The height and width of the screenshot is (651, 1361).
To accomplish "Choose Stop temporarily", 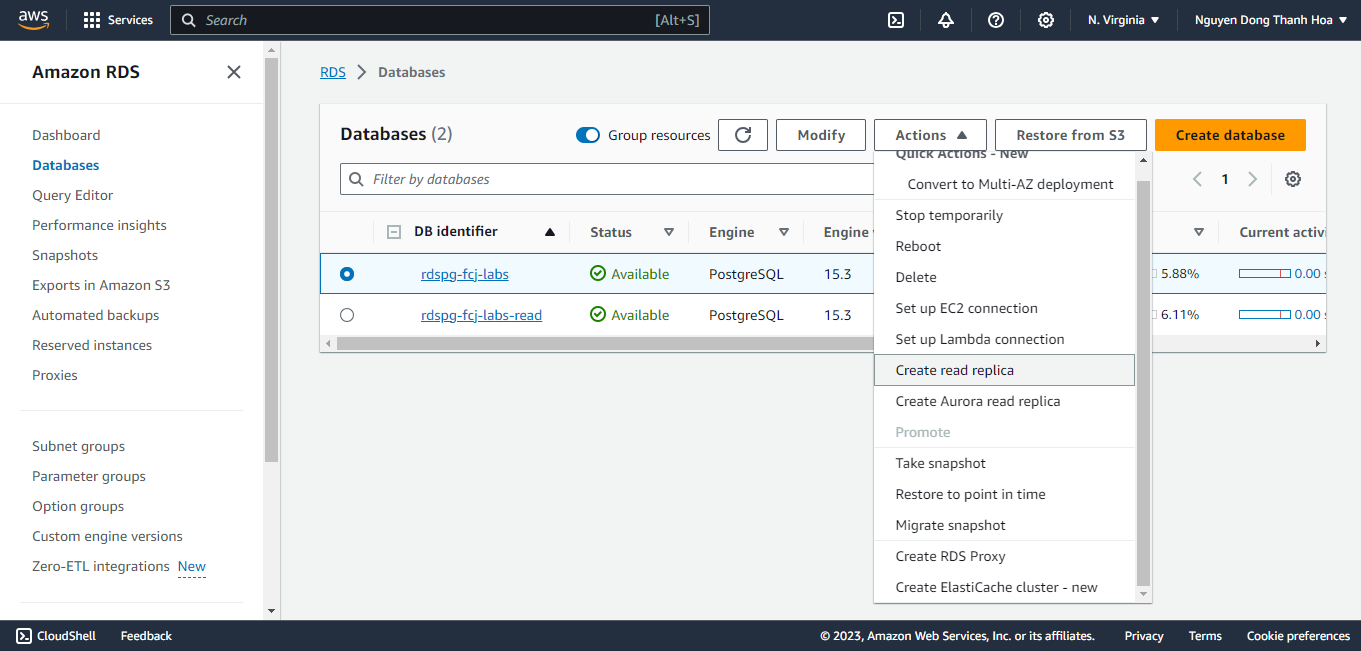I will point(1005,215).
